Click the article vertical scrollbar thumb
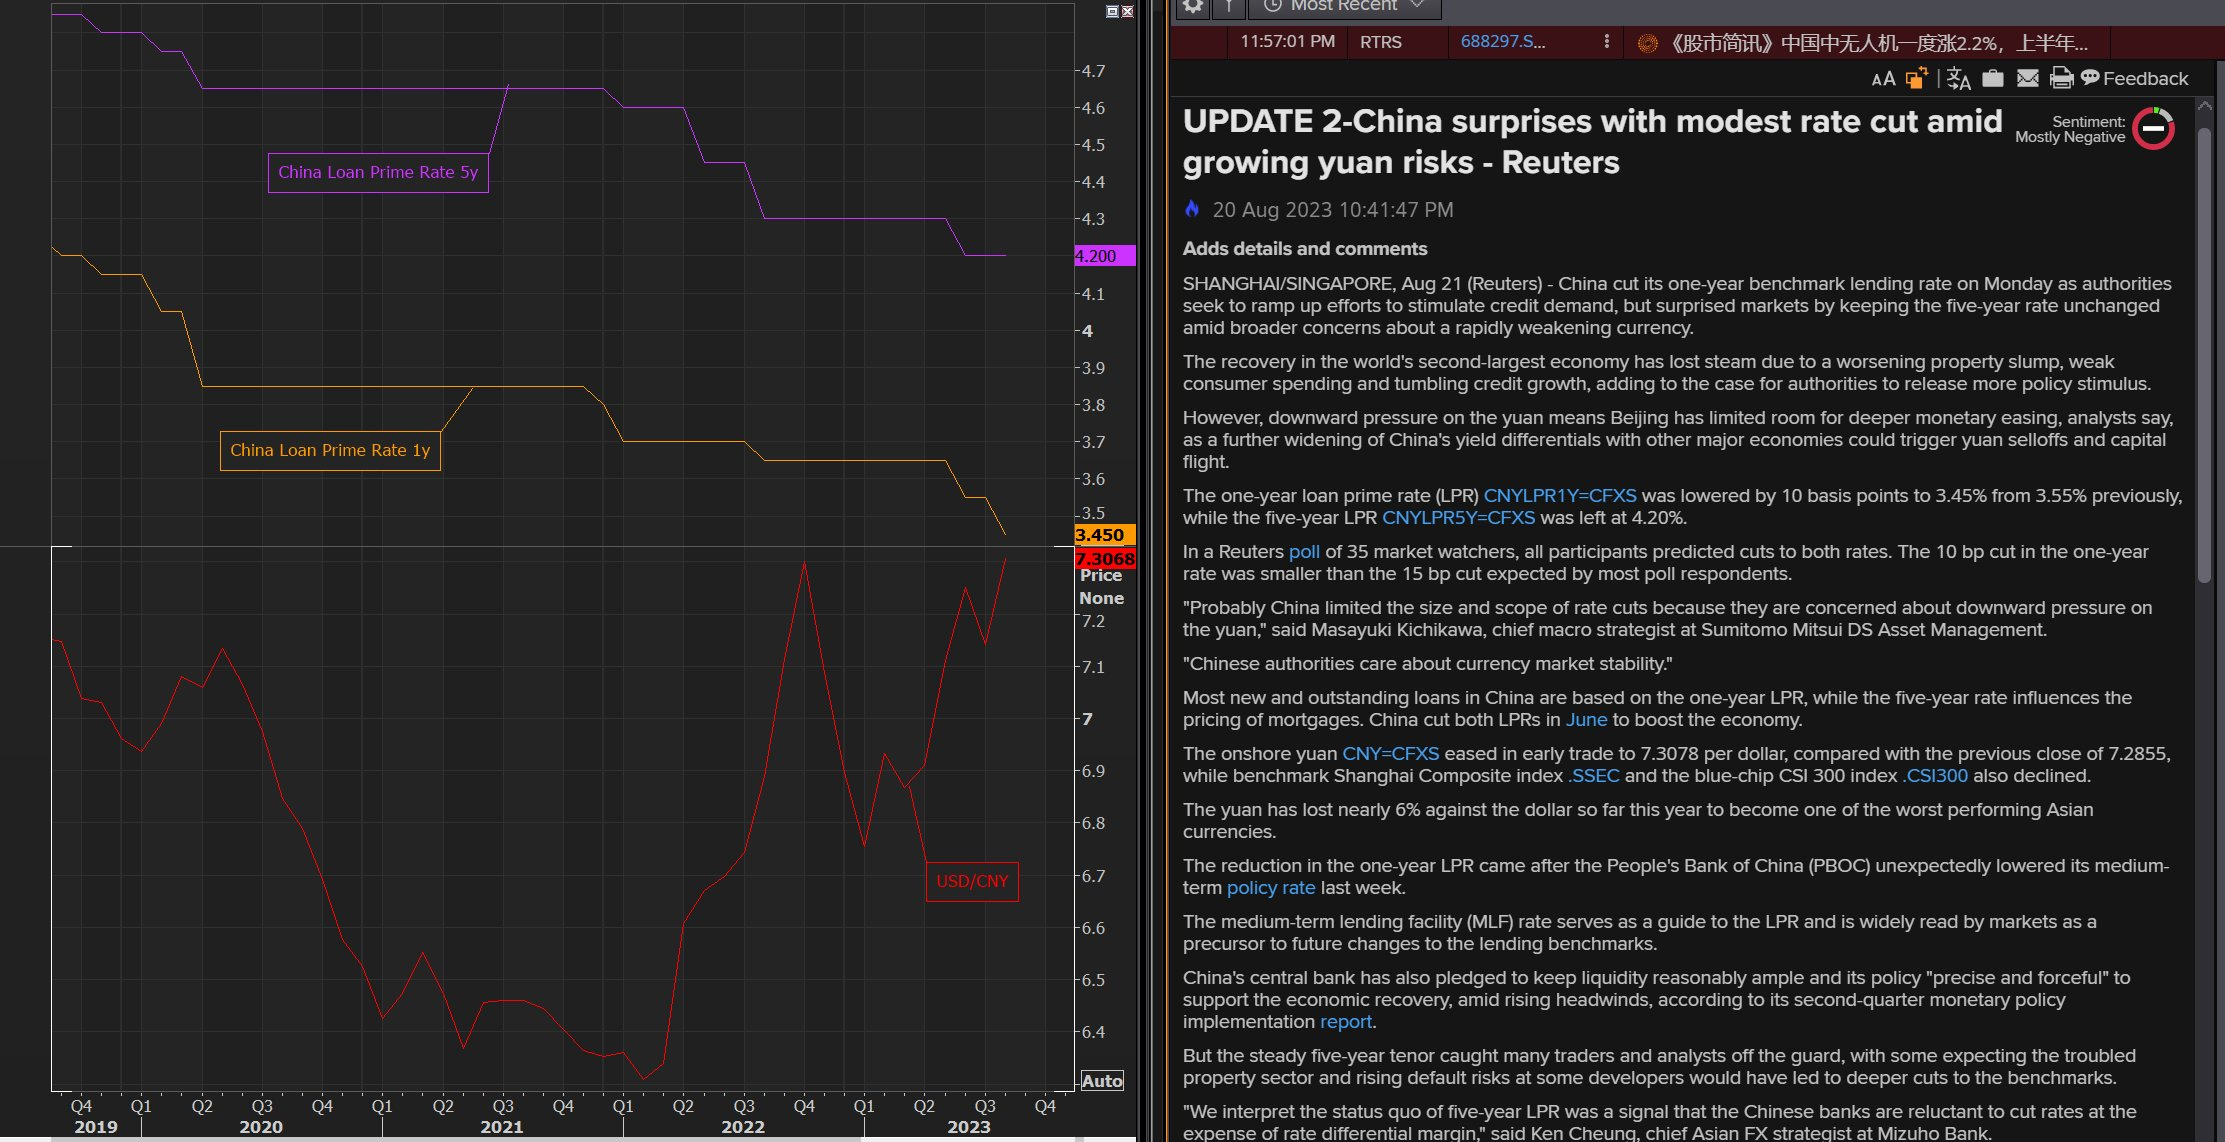 2204,355
